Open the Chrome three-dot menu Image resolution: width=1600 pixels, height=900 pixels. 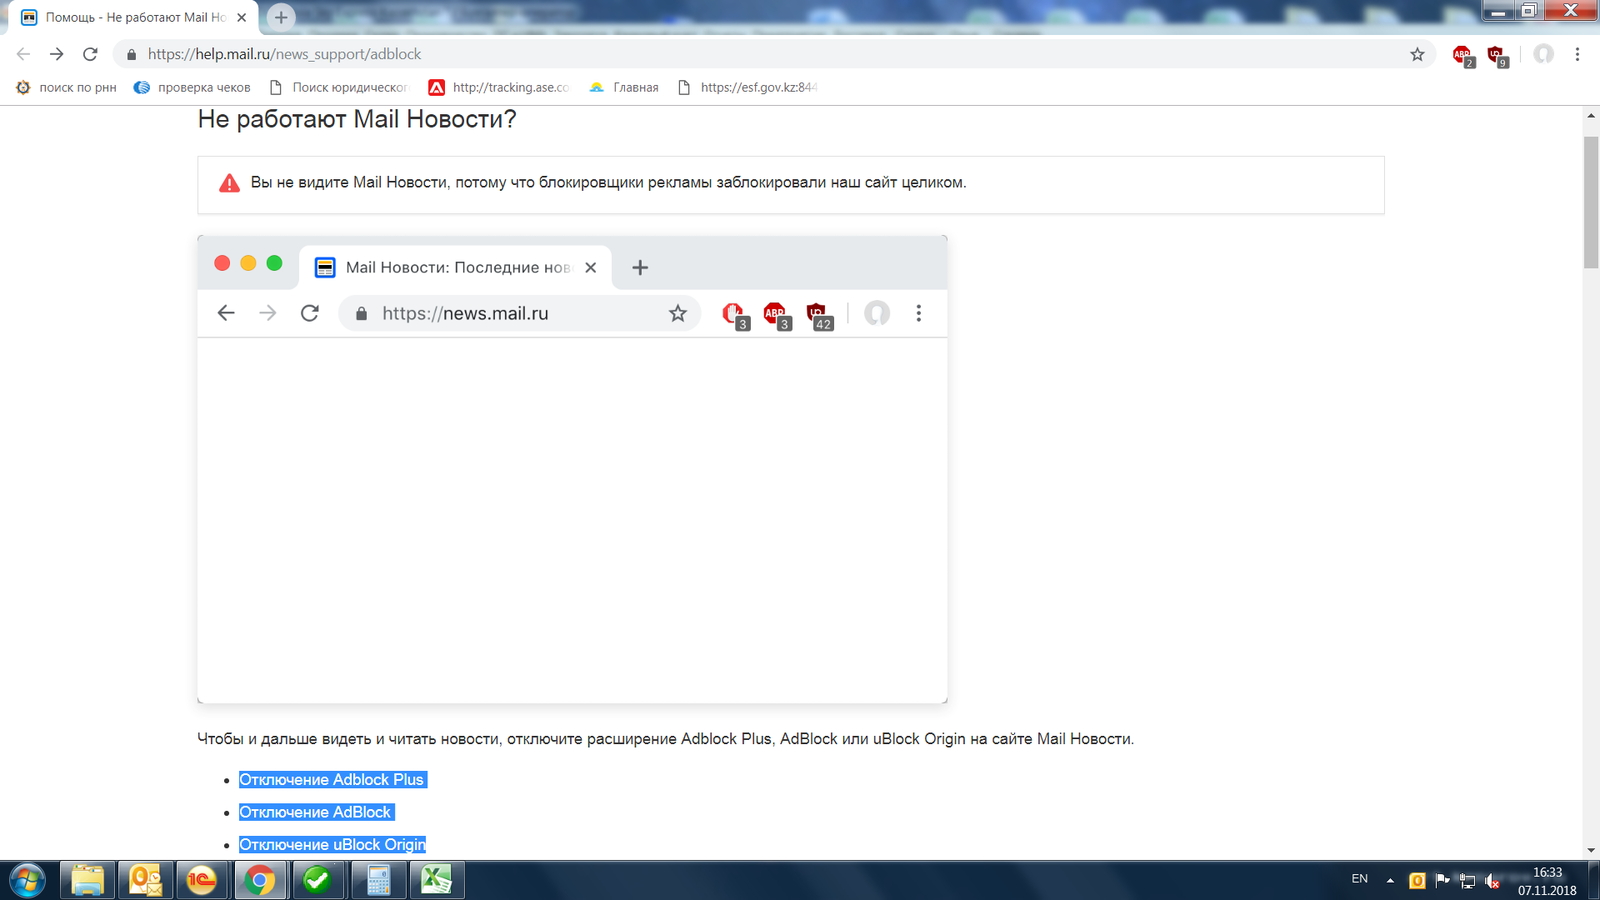(1577, 54)
